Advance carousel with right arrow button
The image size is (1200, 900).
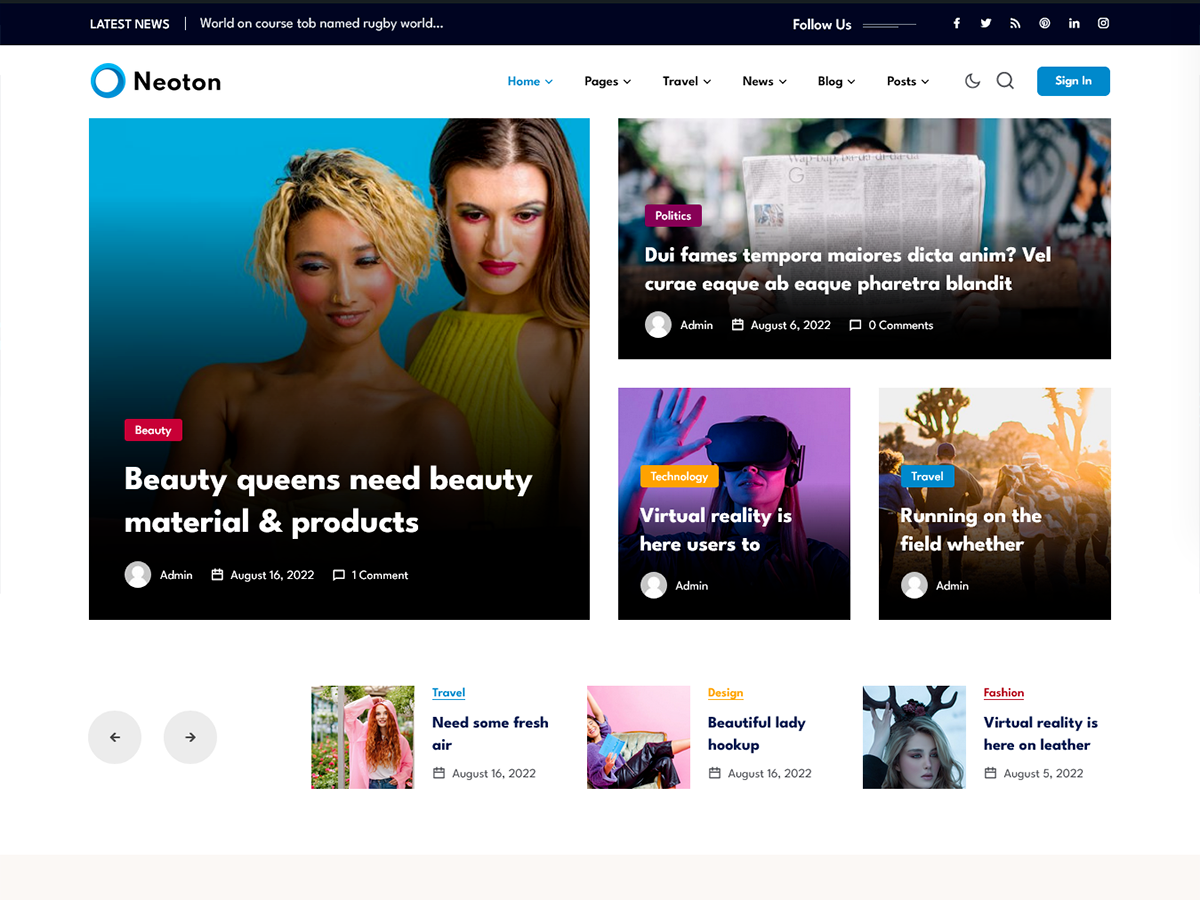[x=190, y=737]
